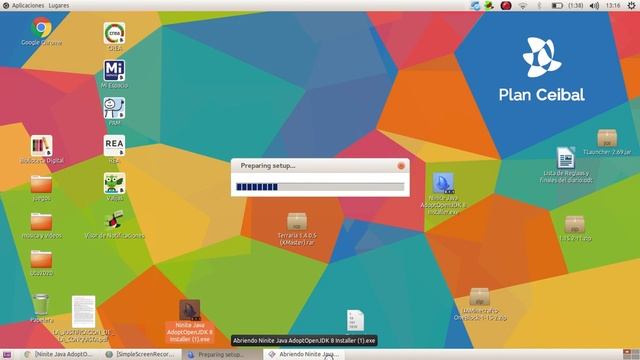
Task: Select the TLauncher jar file icon
Action: point(607,138)
